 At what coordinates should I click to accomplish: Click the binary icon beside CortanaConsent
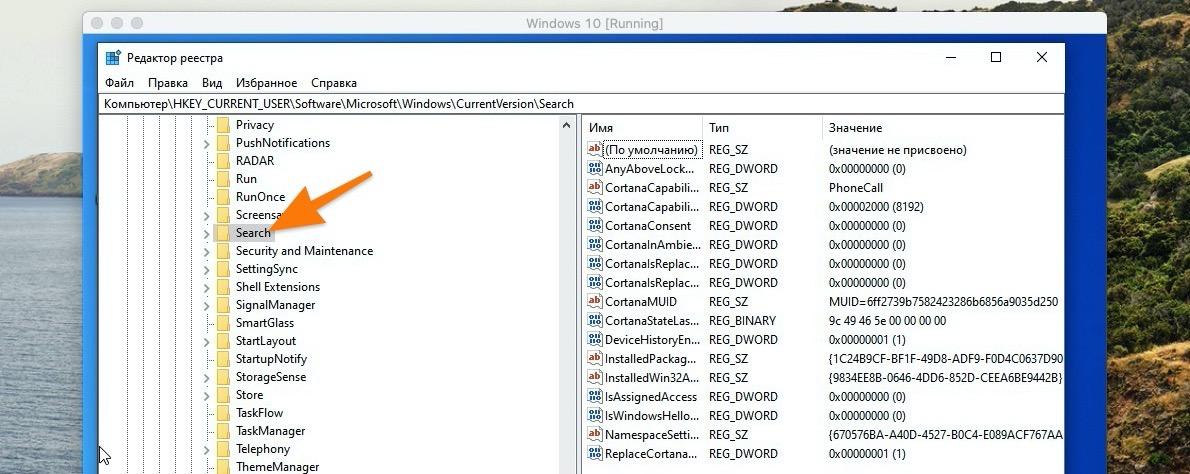click(x=595, y=225)
